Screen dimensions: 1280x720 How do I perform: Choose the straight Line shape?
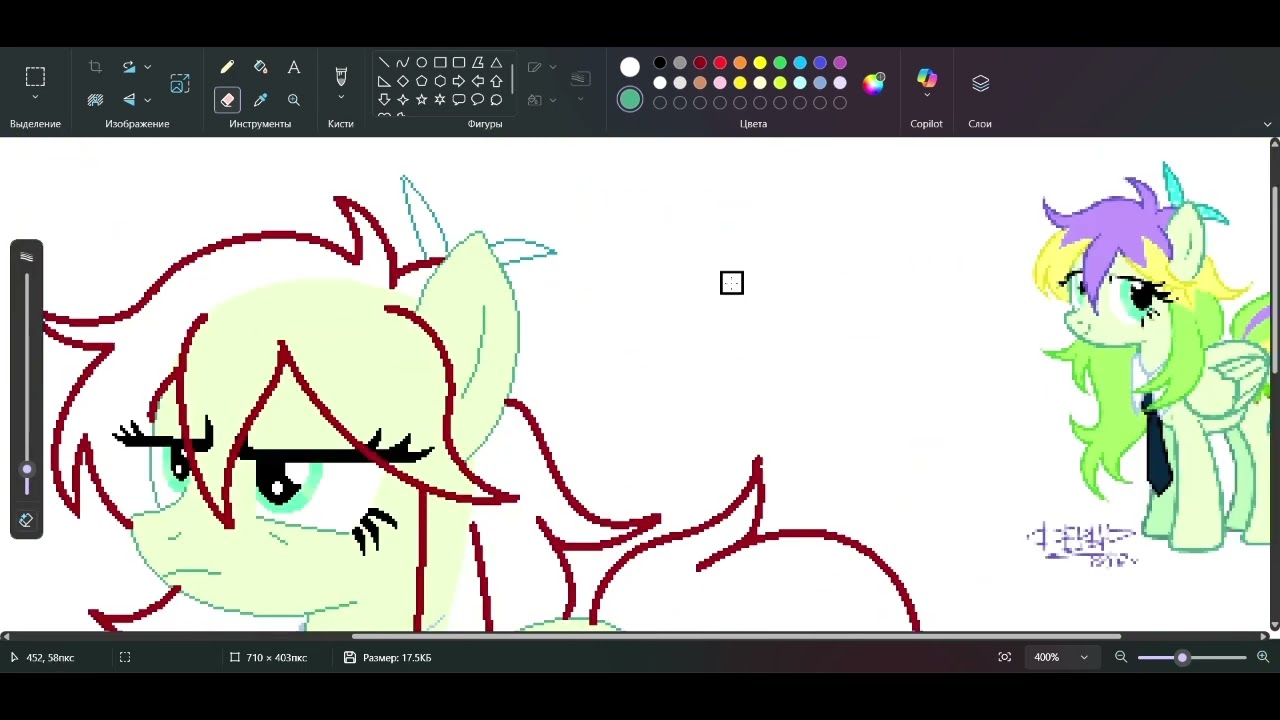click(x=384, y=62)
